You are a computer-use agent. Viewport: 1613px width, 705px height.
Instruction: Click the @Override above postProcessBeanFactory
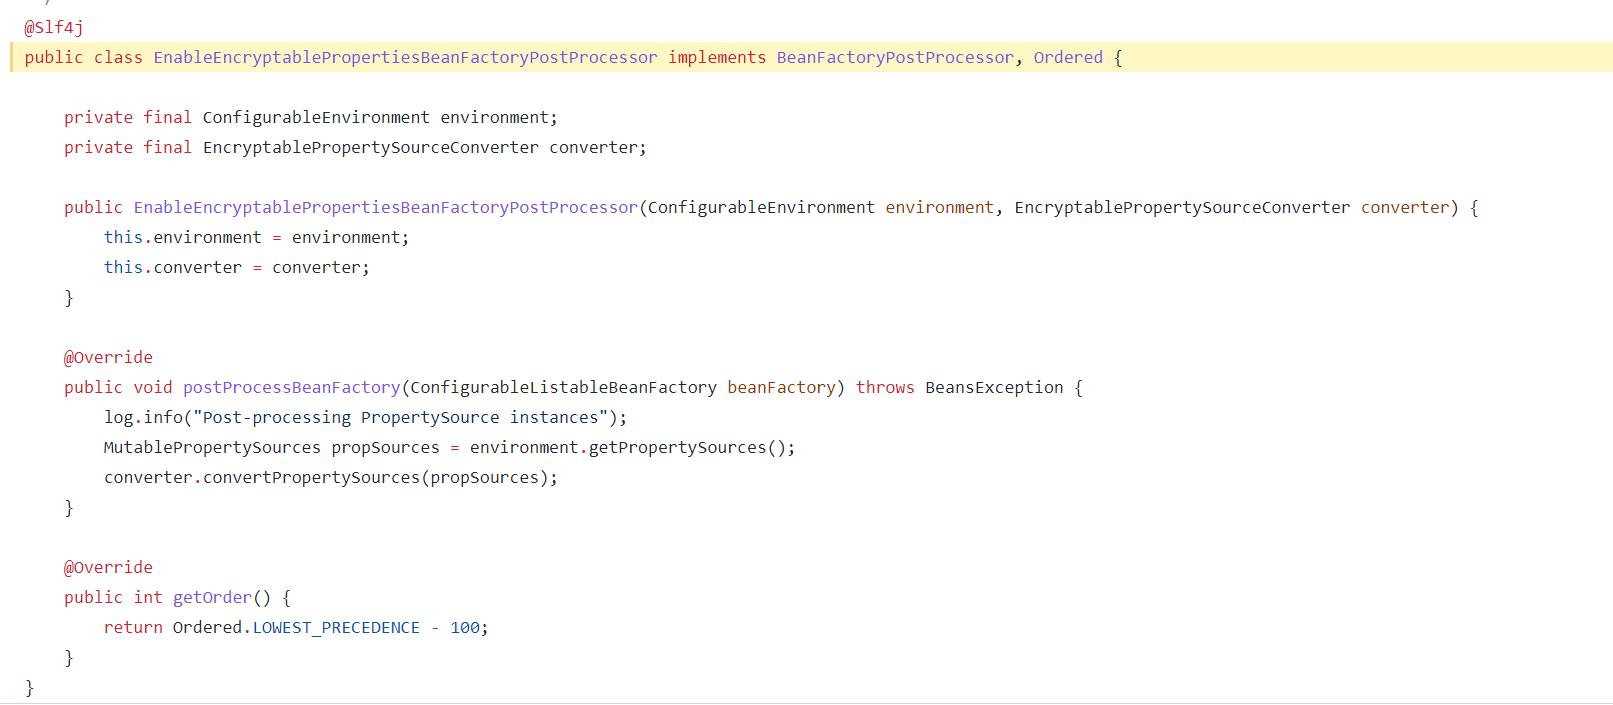point(108,358)
